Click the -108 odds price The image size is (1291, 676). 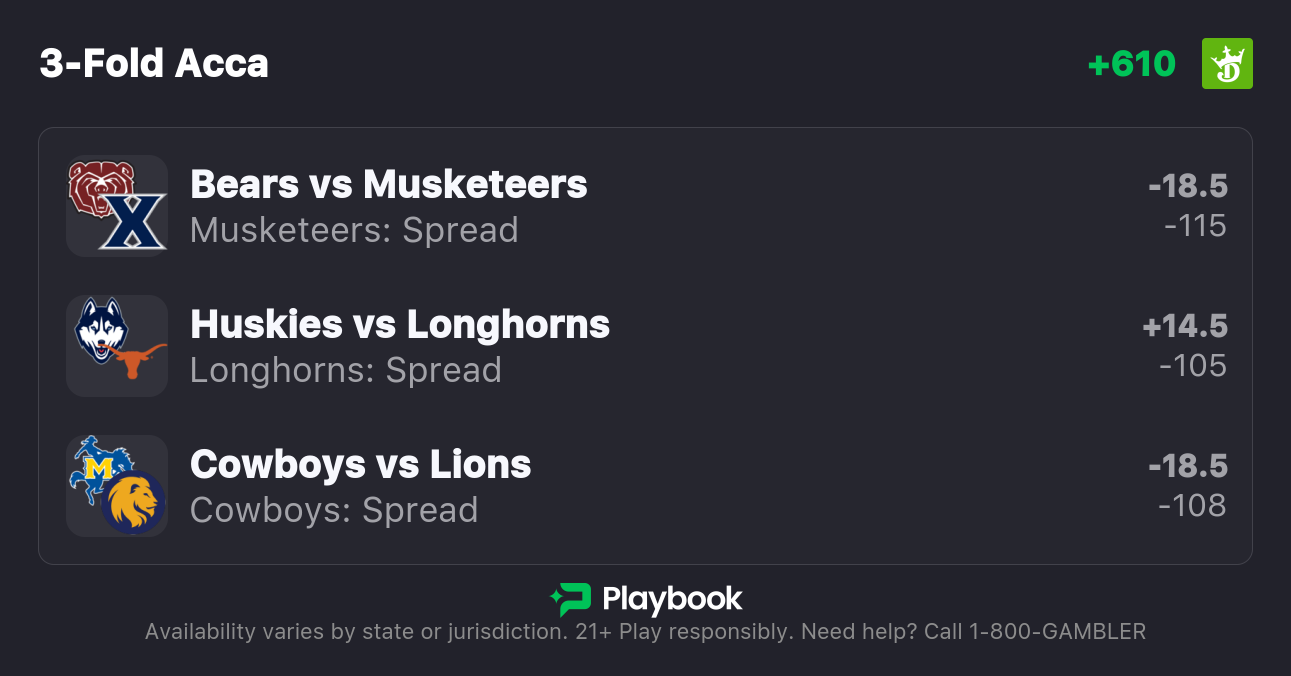coord(1192,506)
